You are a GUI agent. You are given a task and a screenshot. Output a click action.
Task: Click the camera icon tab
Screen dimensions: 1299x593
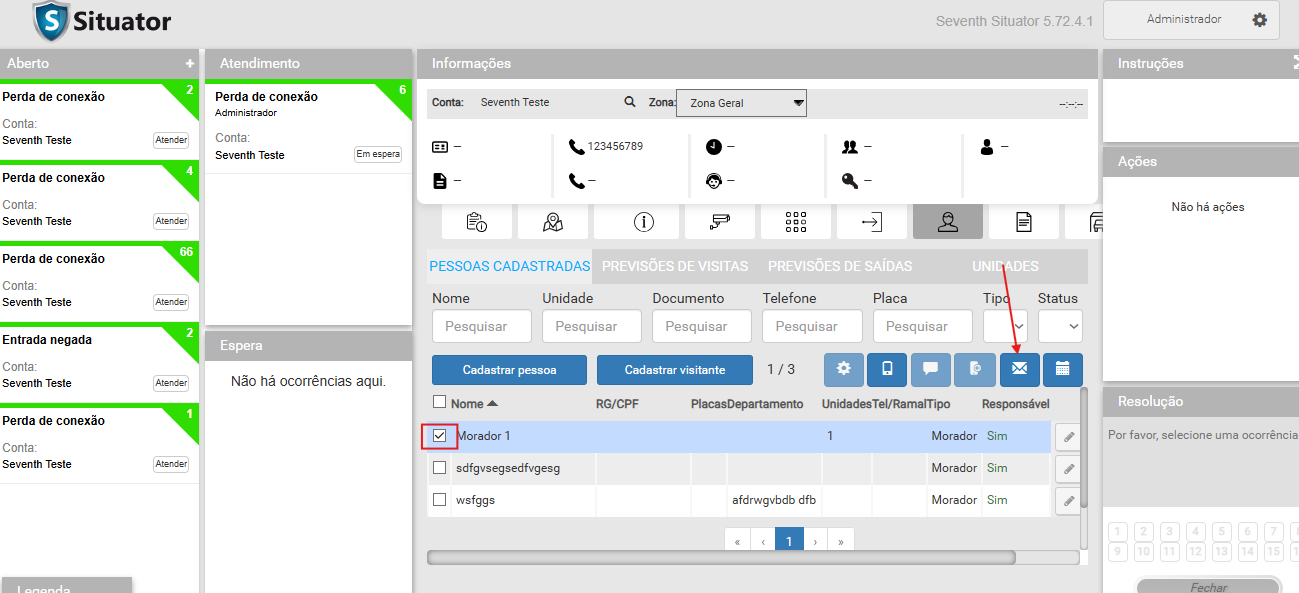pyautogui.click(x=718, y=222)
